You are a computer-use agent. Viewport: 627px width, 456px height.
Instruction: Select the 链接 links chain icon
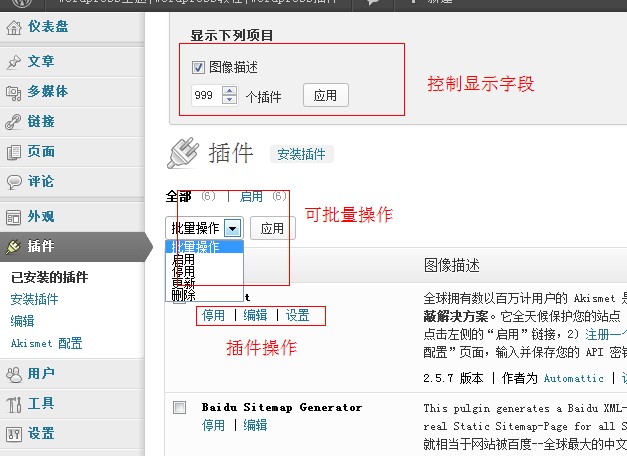coord(14,122)
